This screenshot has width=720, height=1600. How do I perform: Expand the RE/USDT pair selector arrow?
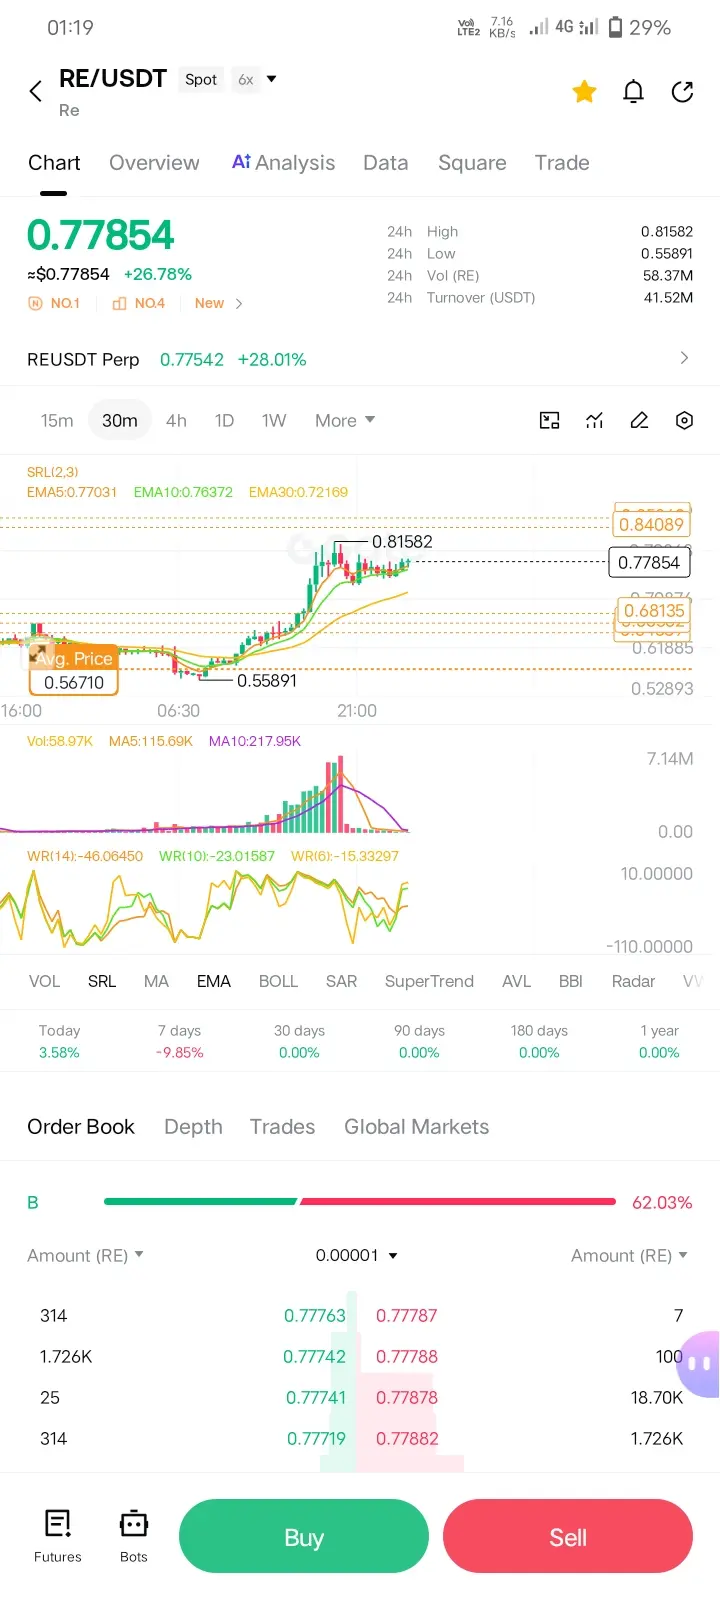click(271, 79)
